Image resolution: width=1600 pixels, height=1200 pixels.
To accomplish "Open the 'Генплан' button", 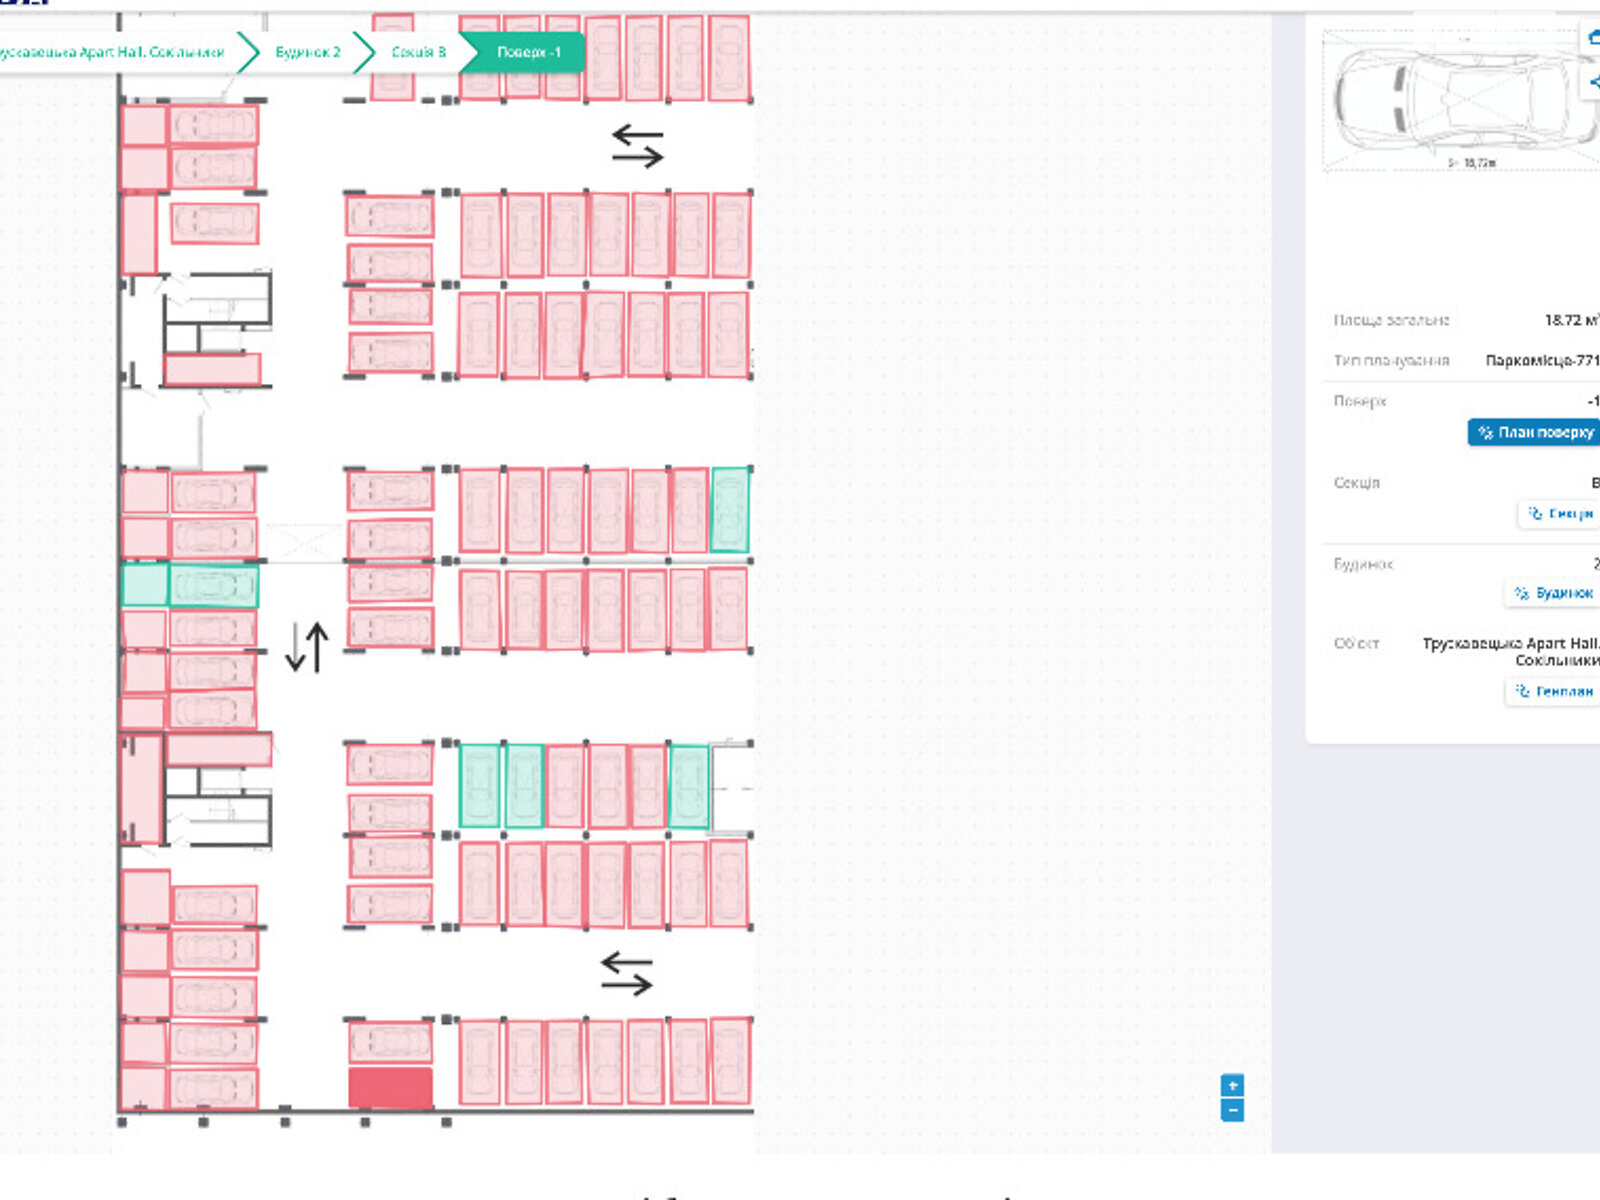I will click(1553, 691).
